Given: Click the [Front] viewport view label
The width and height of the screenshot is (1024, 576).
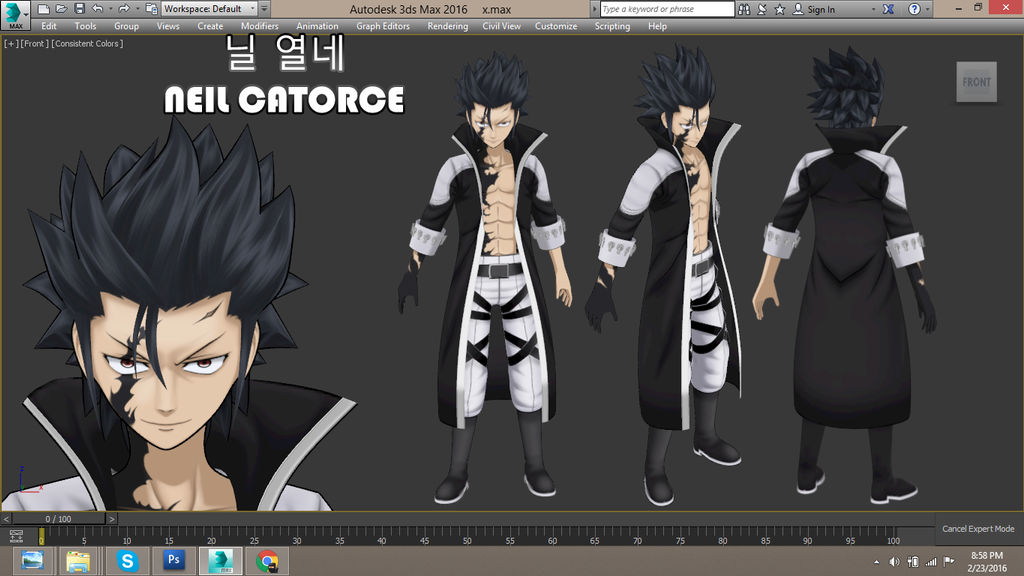Looking at the screenshot, I should pyautogui.click(x=34, y=44).
